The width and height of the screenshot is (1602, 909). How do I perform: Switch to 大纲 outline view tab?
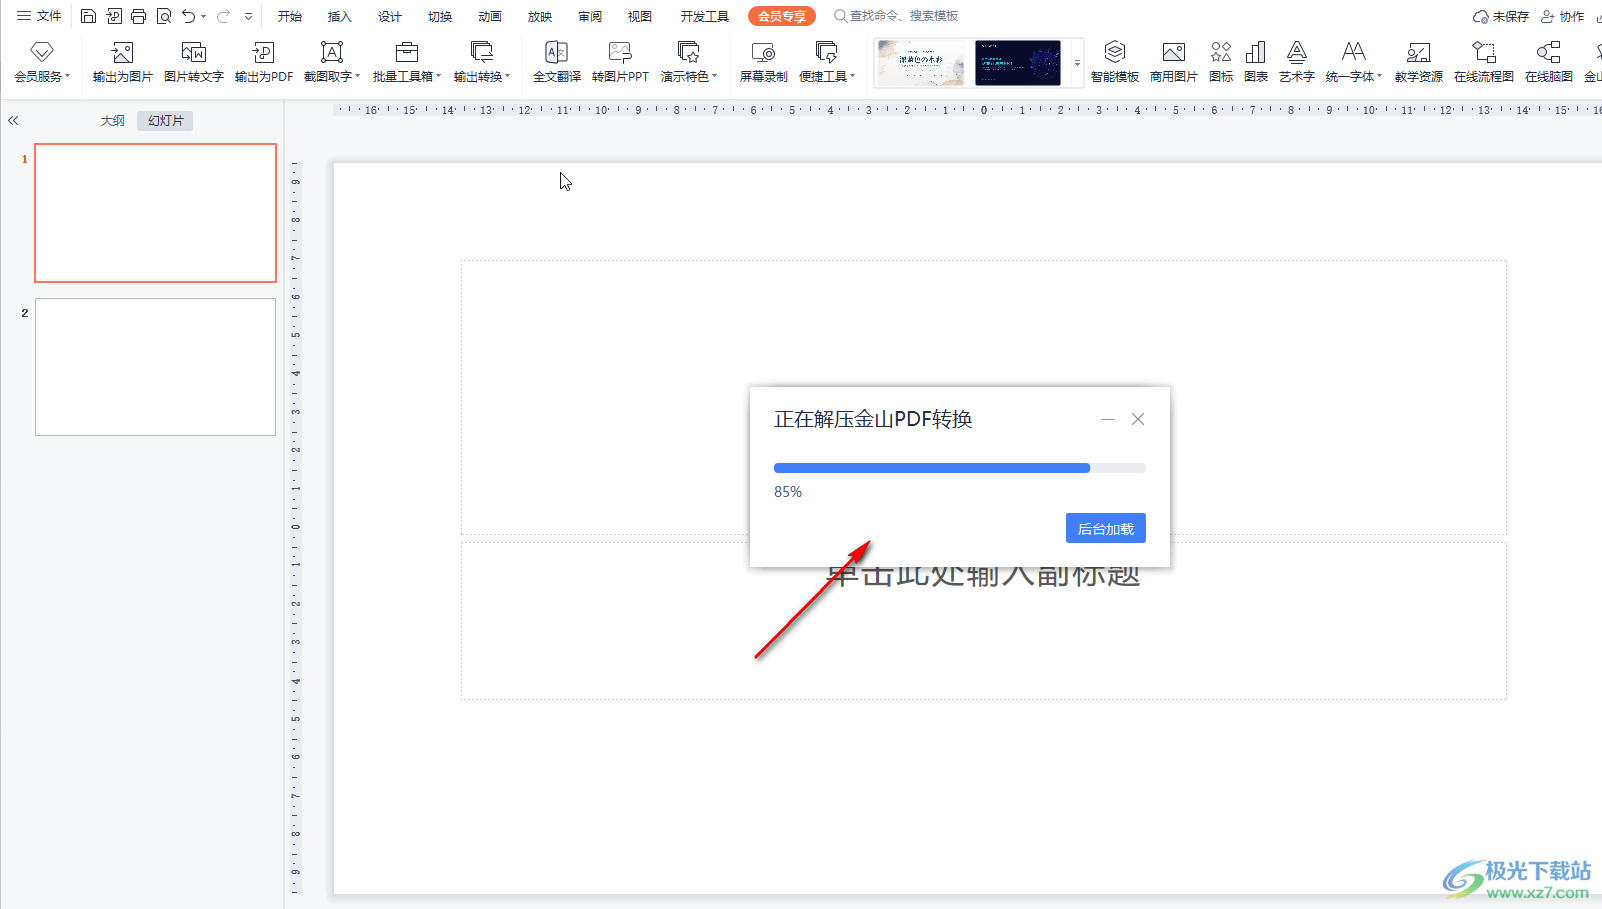[x=113, y=120]
